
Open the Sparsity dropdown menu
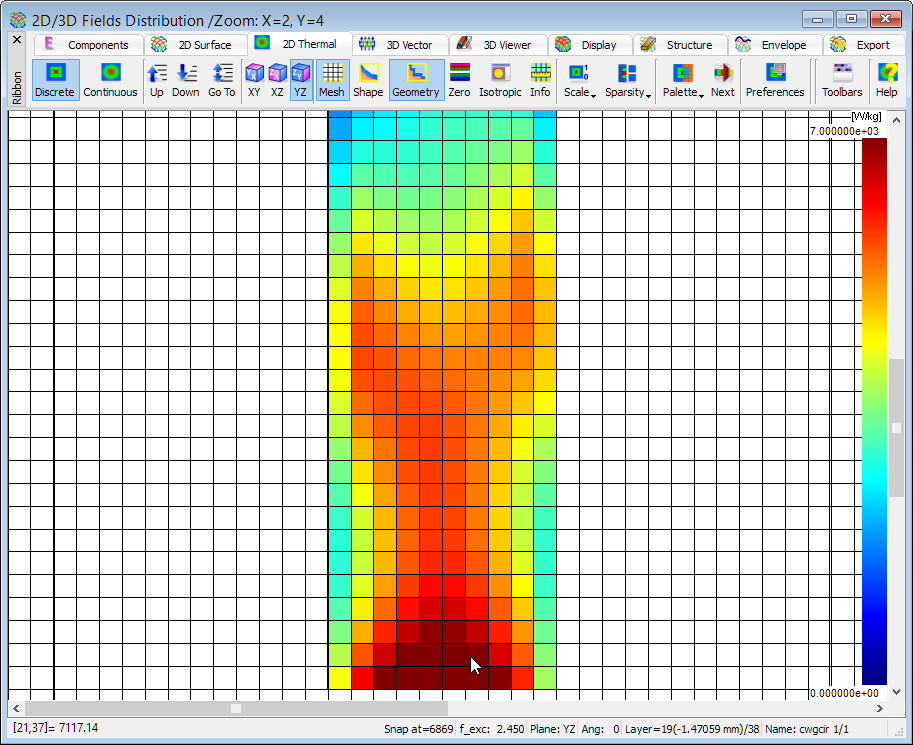click(628, 80)
